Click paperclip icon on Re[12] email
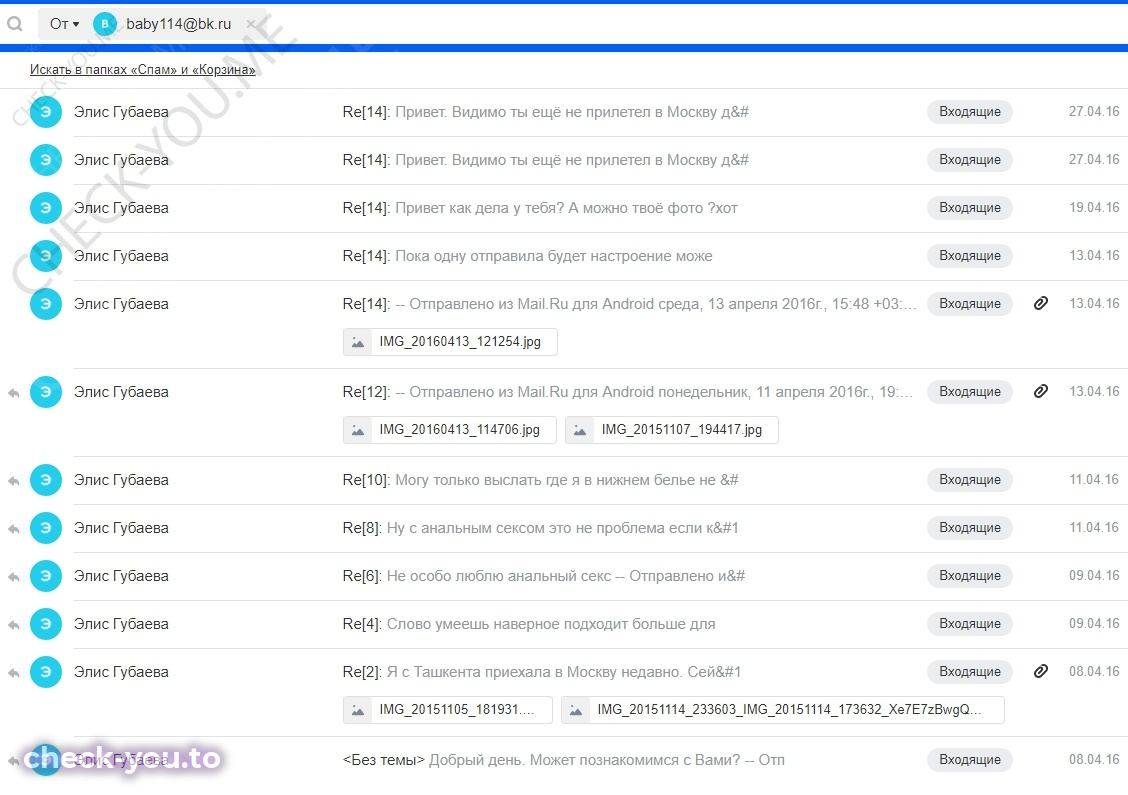Screen dimensions: 1128x795 1040,391
